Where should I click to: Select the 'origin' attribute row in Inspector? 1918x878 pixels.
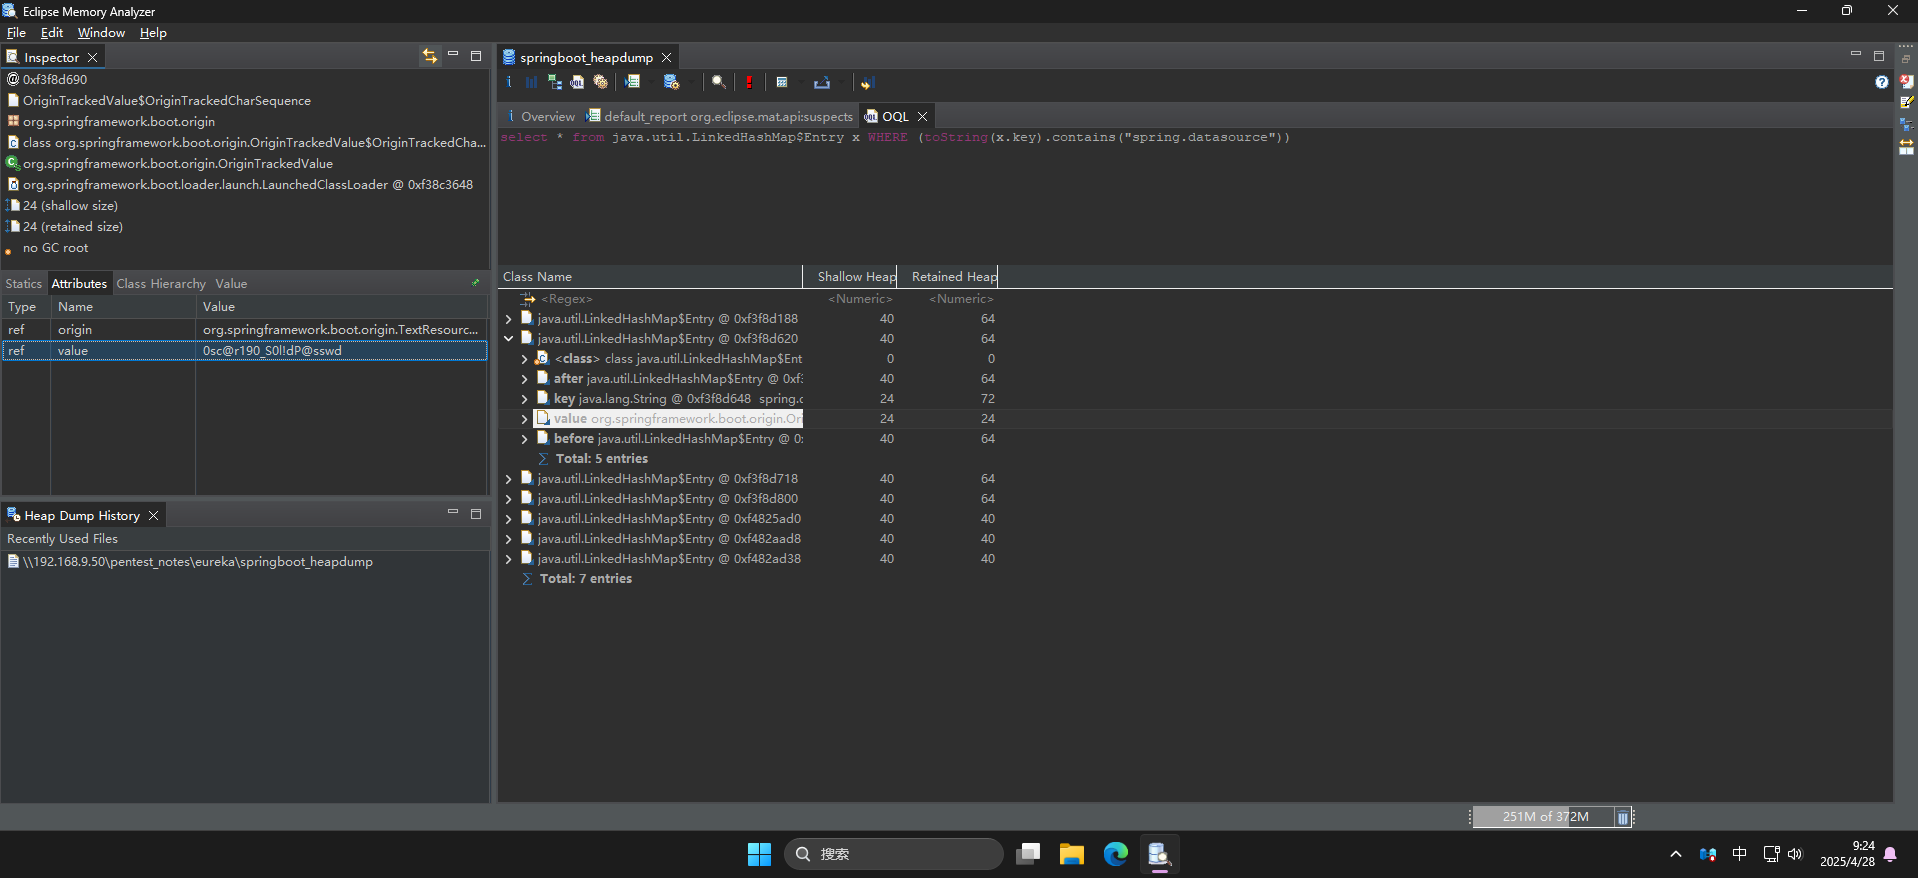coord(244,329)
